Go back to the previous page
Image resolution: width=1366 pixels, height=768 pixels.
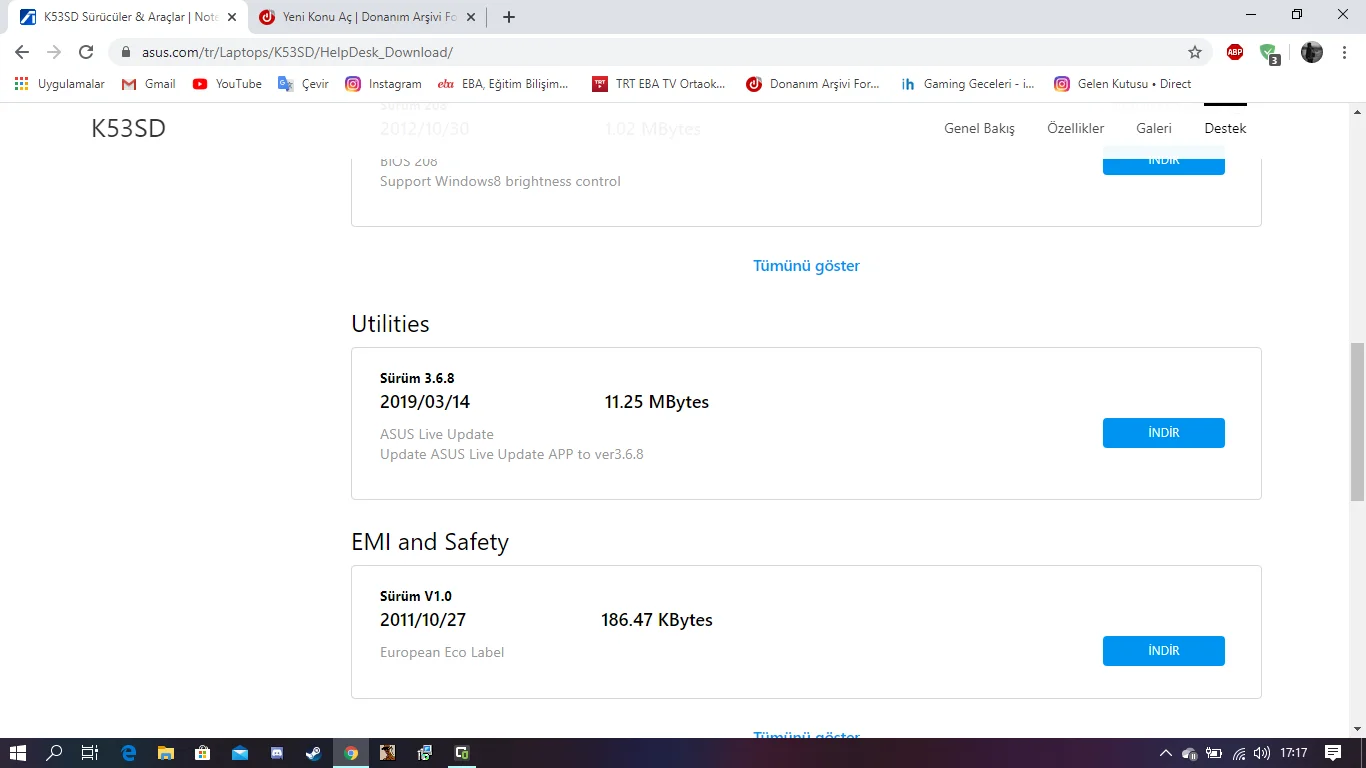coord(22,52)
